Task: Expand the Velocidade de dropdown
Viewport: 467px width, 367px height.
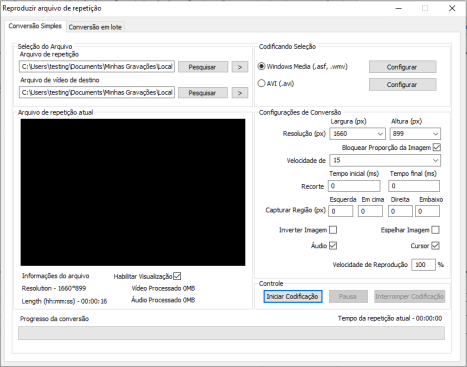Action: tap(385, 160)
